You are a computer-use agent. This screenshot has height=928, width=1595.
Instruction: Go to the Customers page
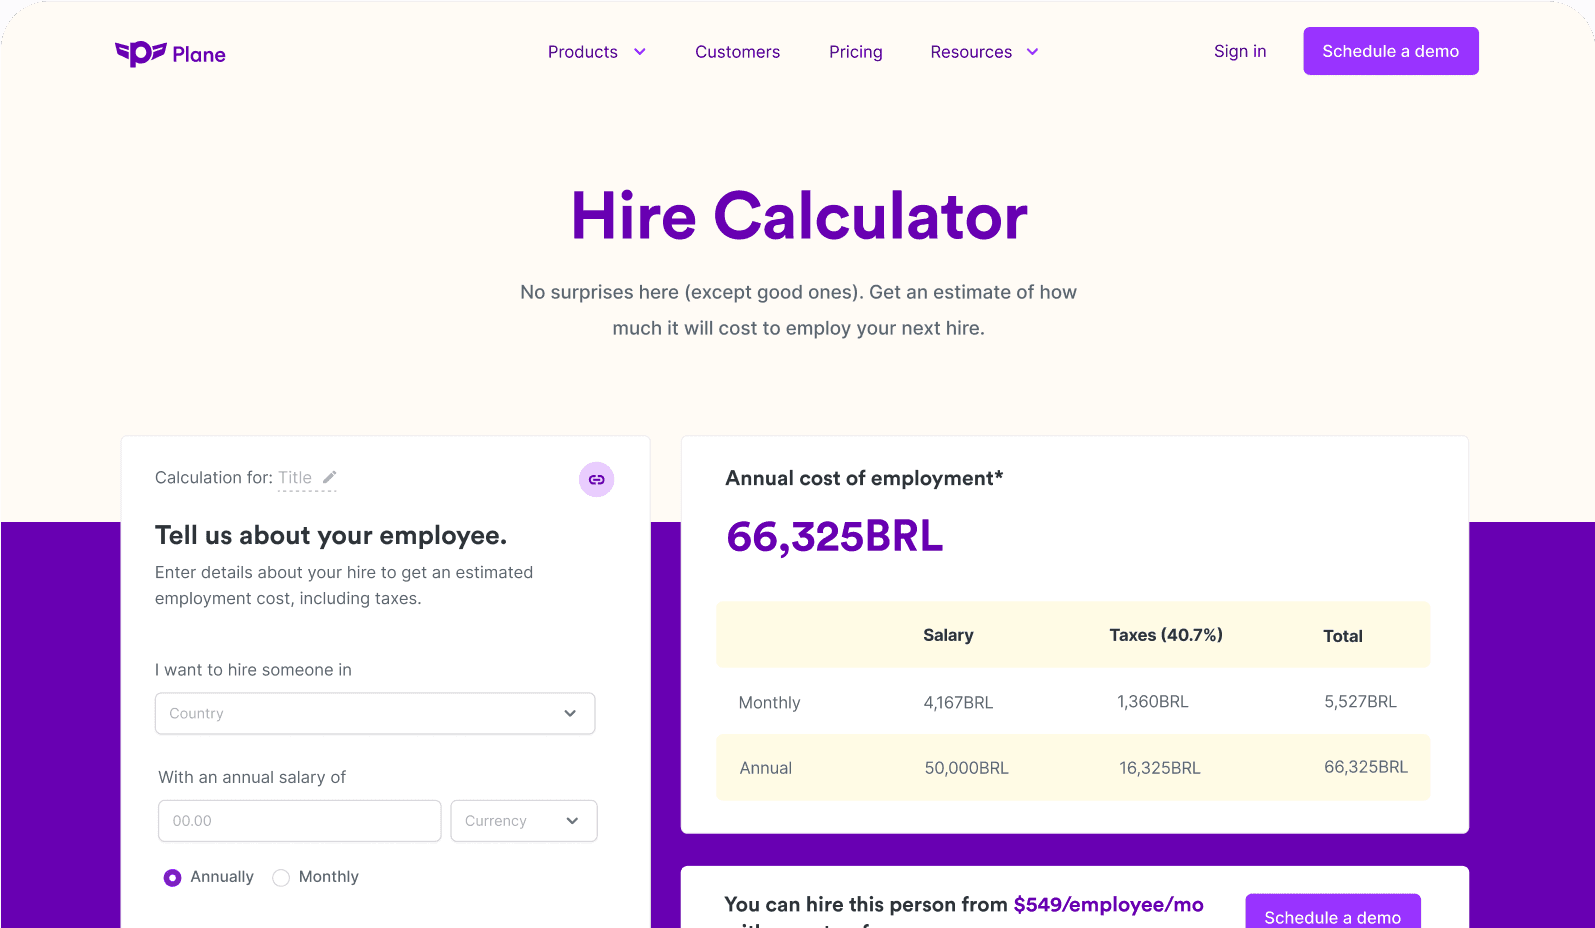(x=737, y=52)
